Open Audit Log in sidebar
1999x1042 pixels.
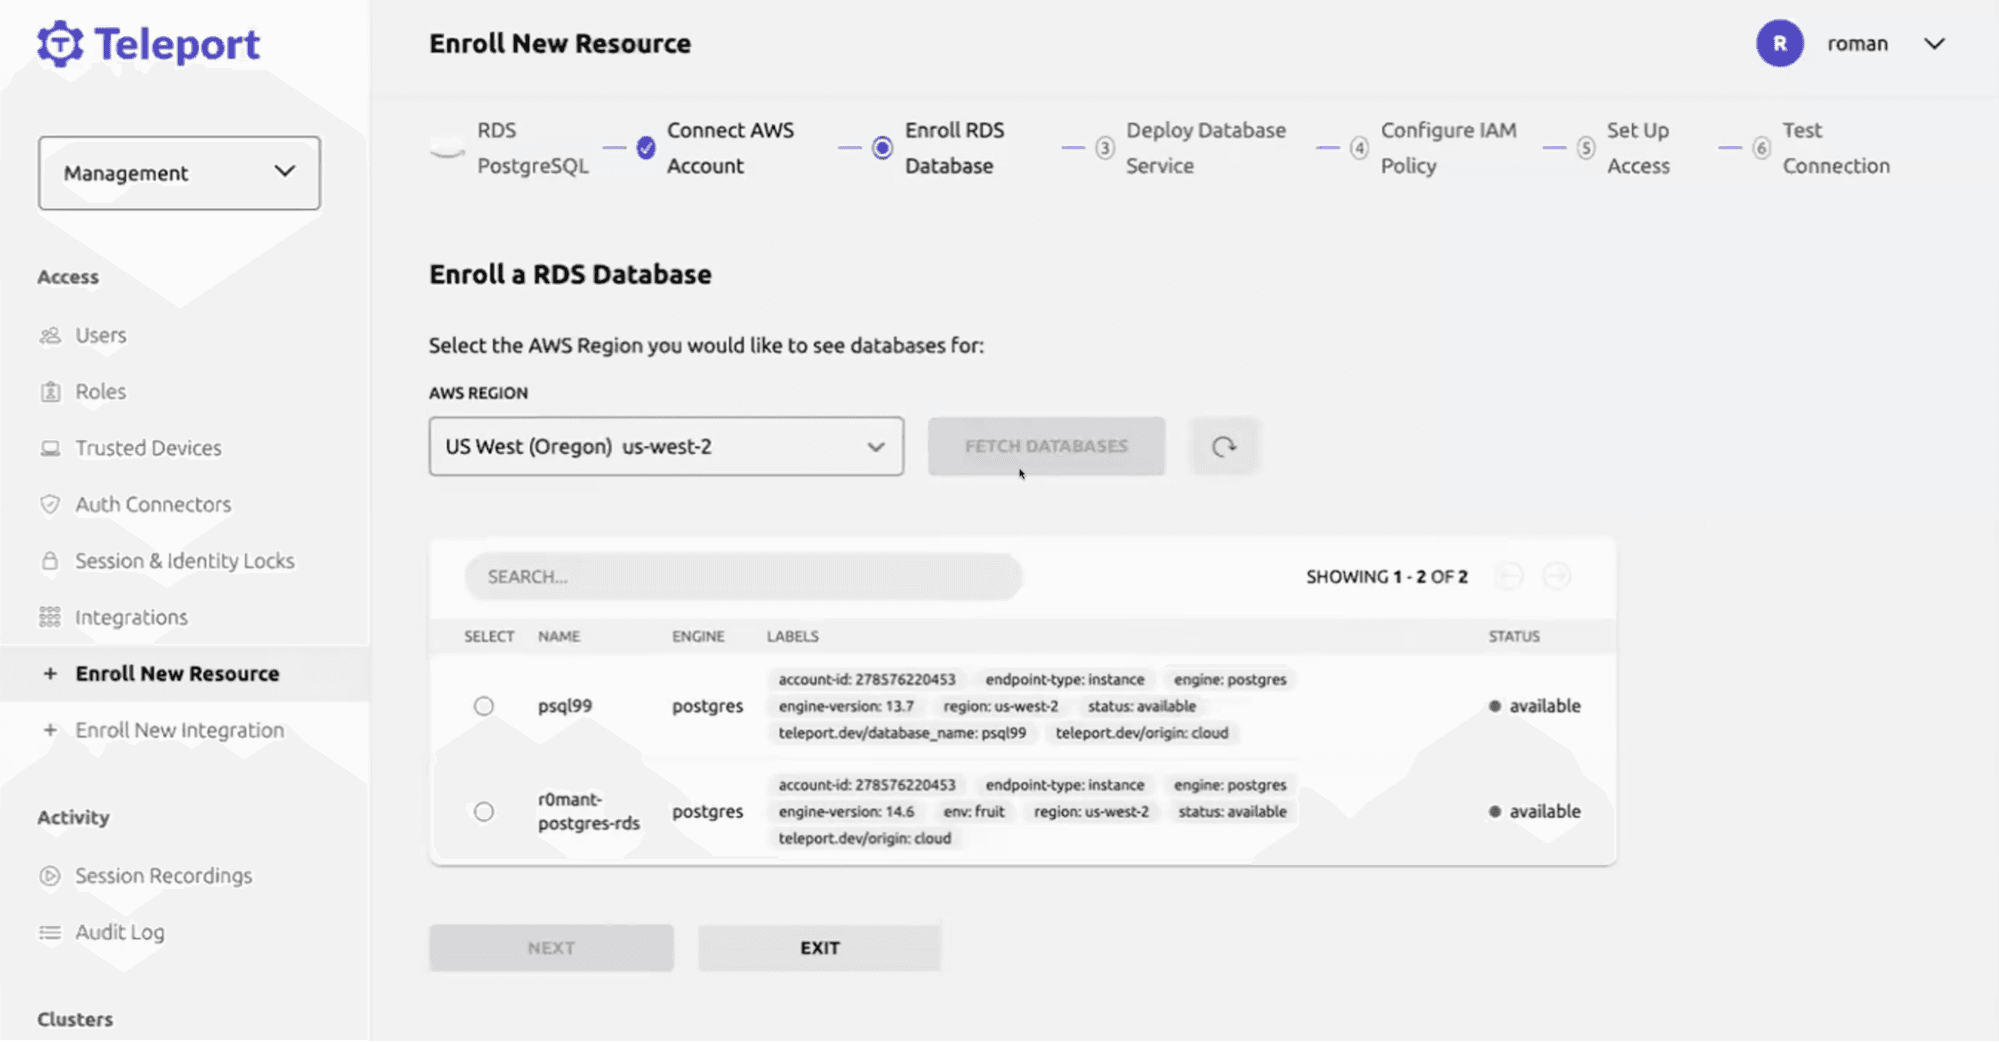pyautogui.click(x=120, y=932)
